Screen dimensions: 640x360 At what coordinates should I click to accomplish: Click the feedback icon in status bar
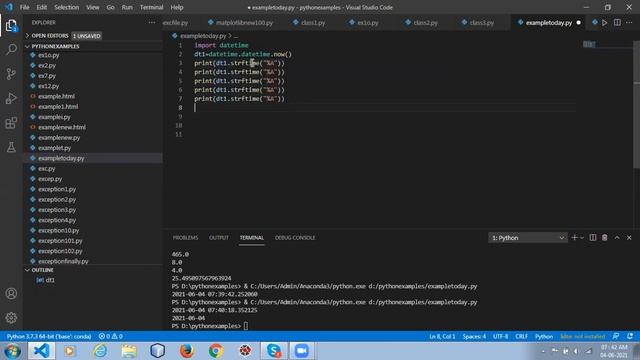pos(616,336)
